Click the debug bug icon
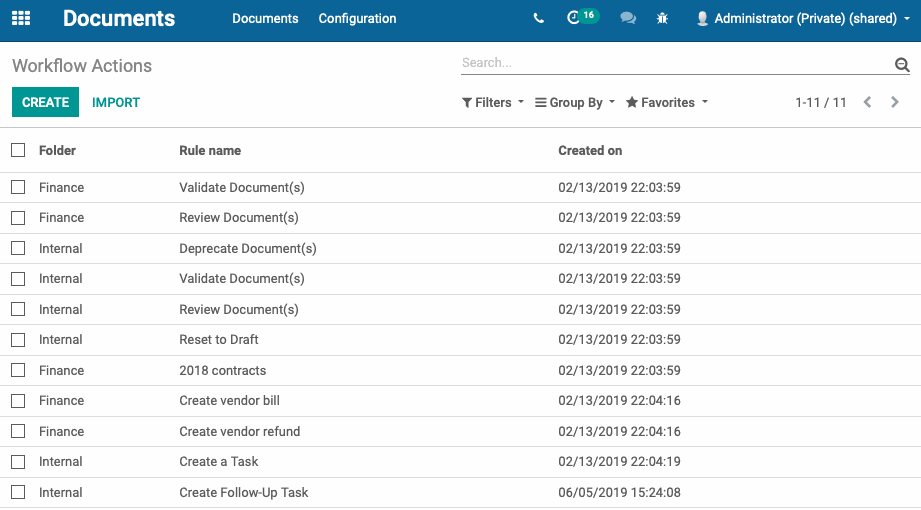Screen dimensions: 921x510 662,18
